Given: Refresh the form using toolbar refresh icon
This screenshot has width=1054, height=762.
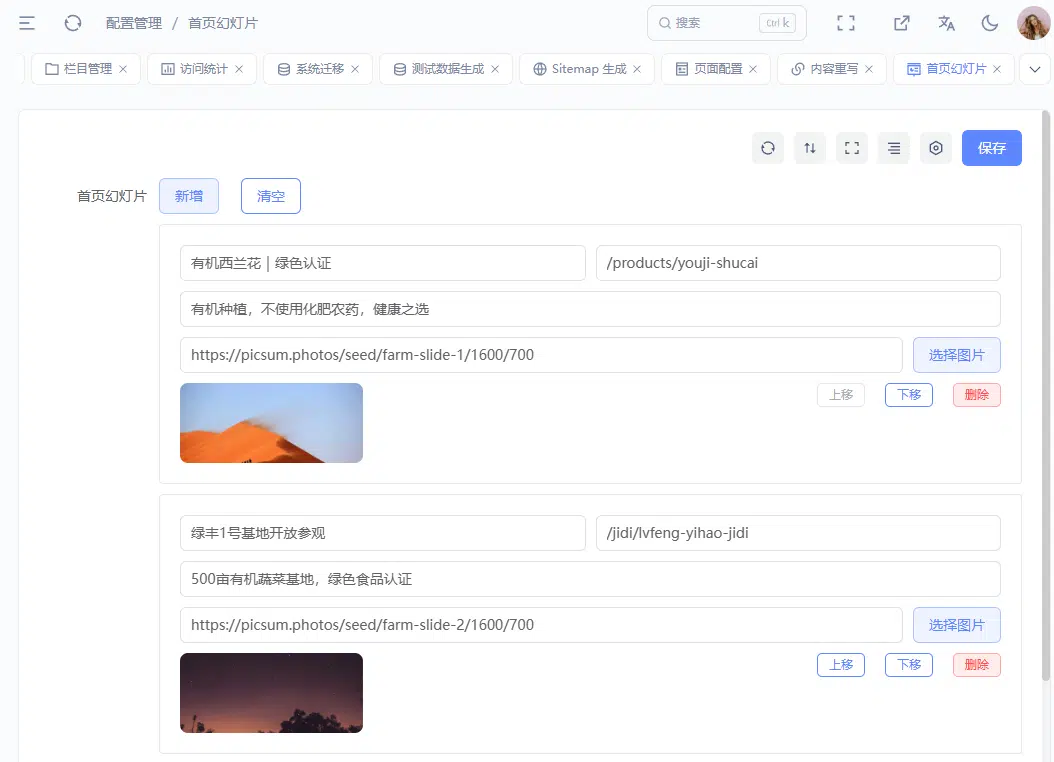Looking at the screenshot, I should pyautogui.click(x=768, y=148).
